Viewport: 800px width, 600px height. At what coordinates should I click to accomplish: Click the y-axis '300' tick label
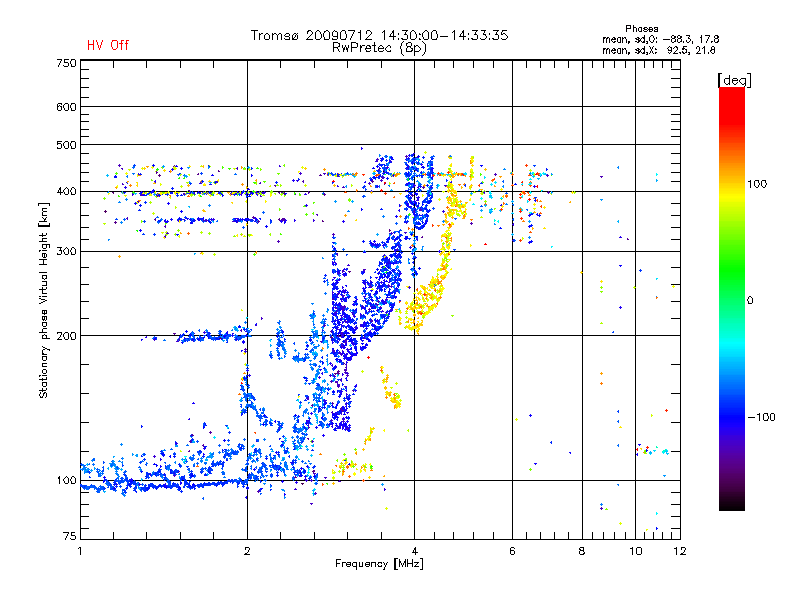pos(66,251)
